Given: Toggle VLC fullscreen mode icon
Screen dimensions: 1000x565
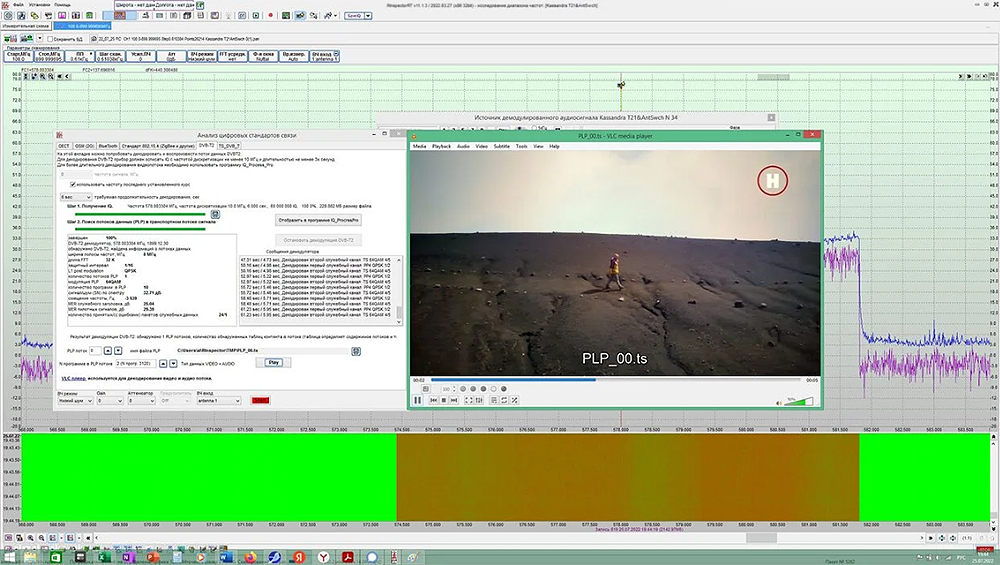Looking at the screenshot, I should pyautogui.click(x=467, y=400).
